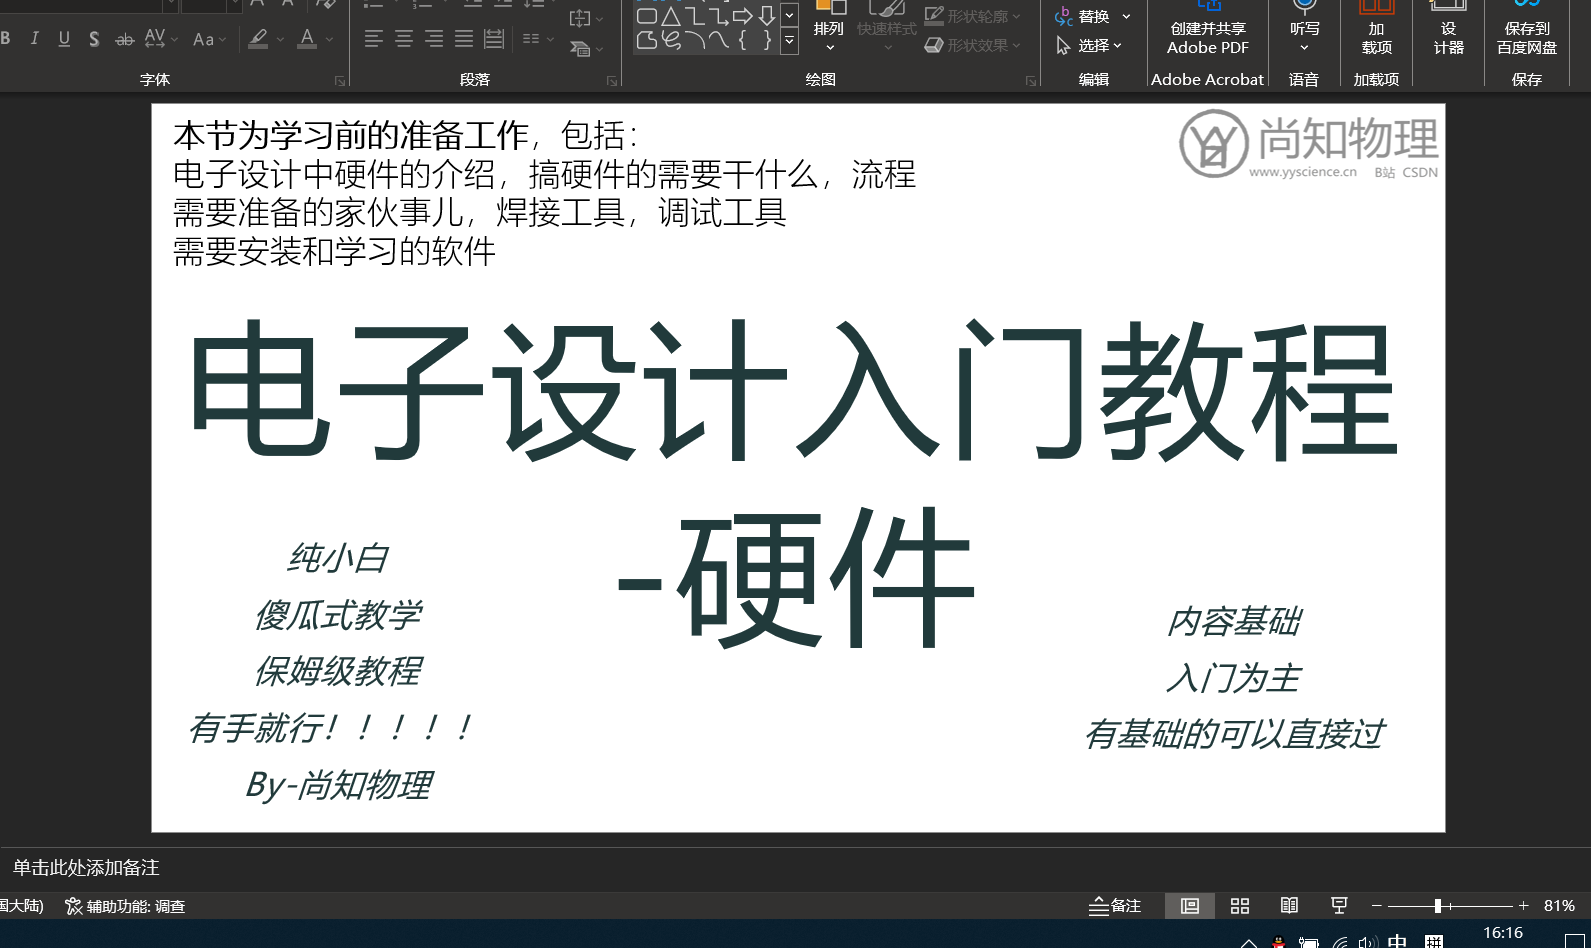
Task: Click the Replace (替换) button
Action: tap(1092, 16)
